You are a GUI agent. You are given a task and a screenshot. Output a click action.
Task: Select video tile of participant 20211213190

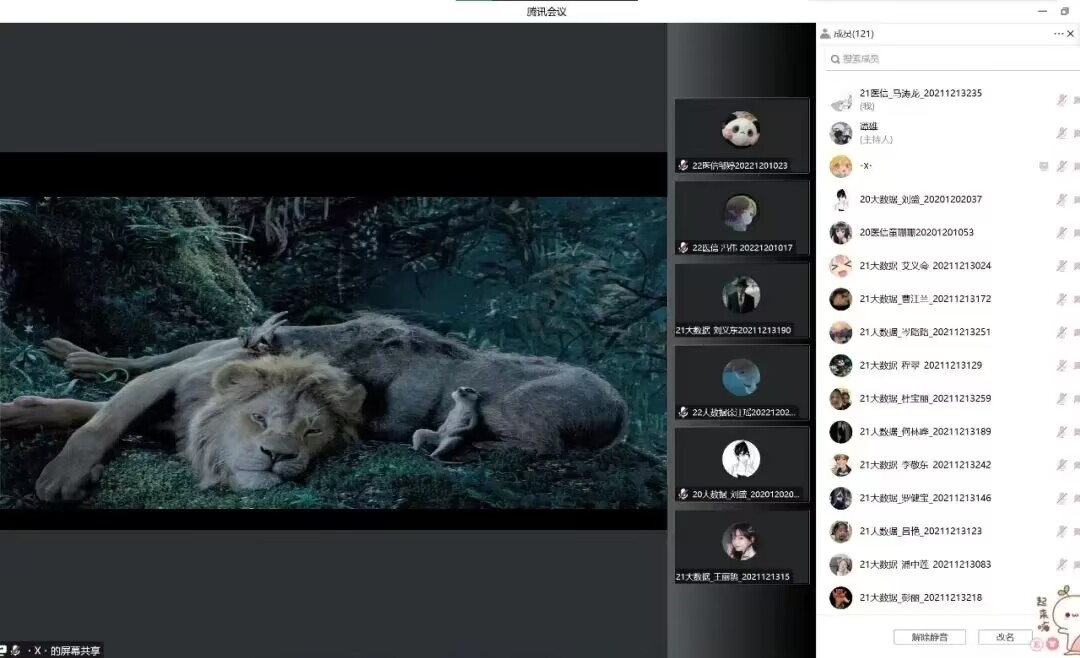(742, 300)
